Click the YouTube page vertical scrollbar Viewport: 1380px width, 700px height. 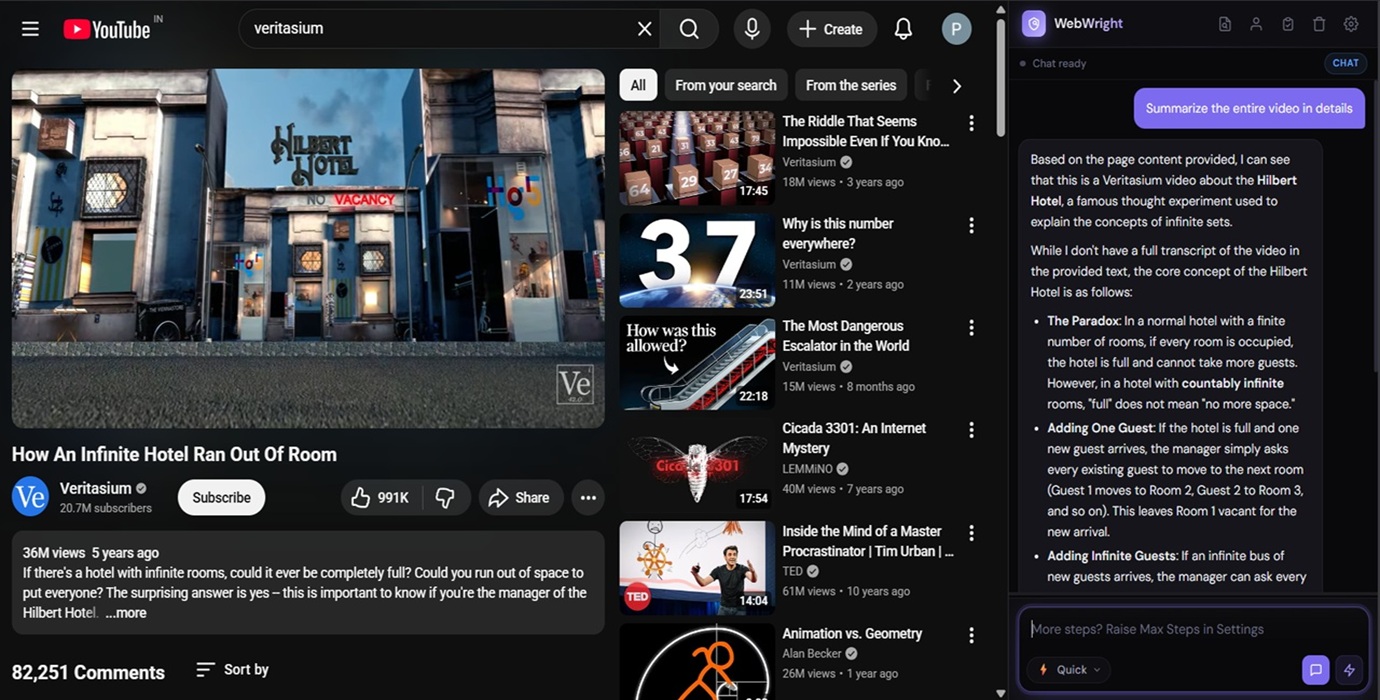(1001, 78)
